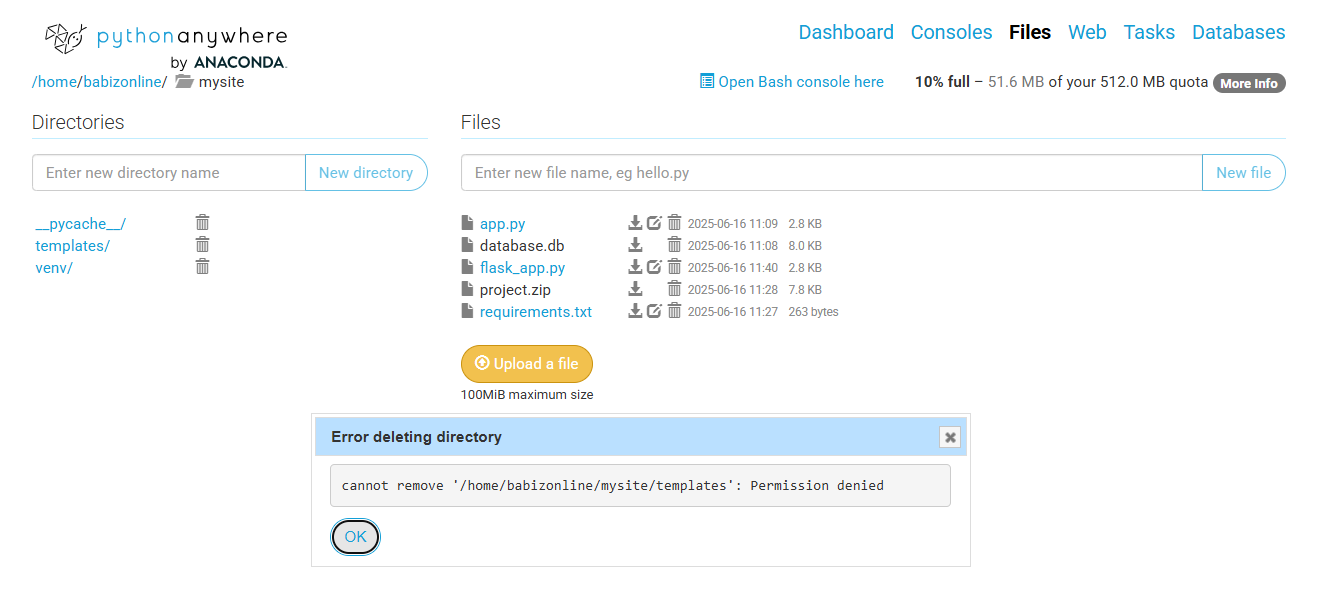Click the New directory button

pyautogui.click(x=366, y=173)
